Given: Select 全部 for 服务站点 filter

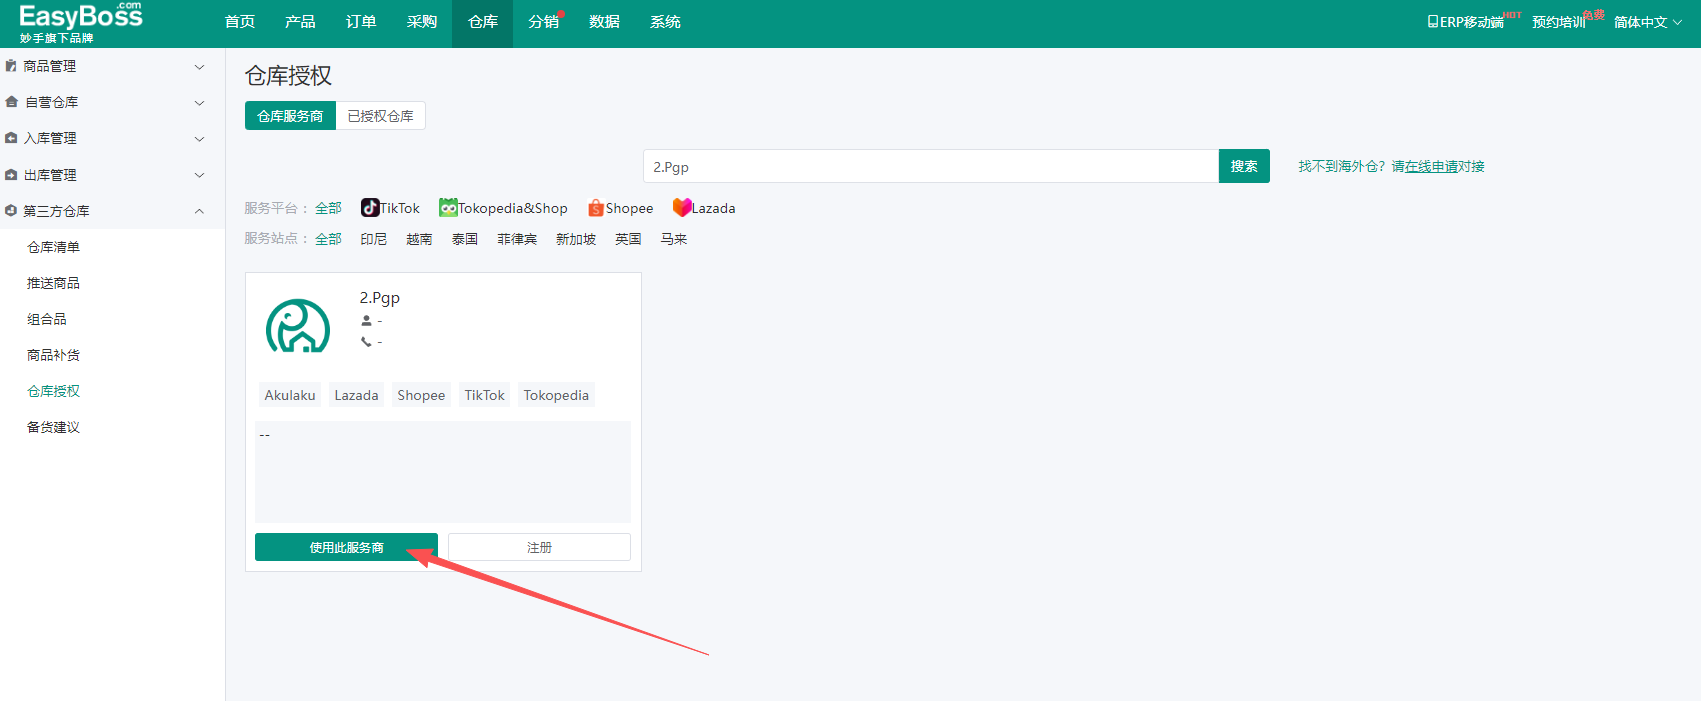Looking at the screenshot, I should [x=328, y=239].
